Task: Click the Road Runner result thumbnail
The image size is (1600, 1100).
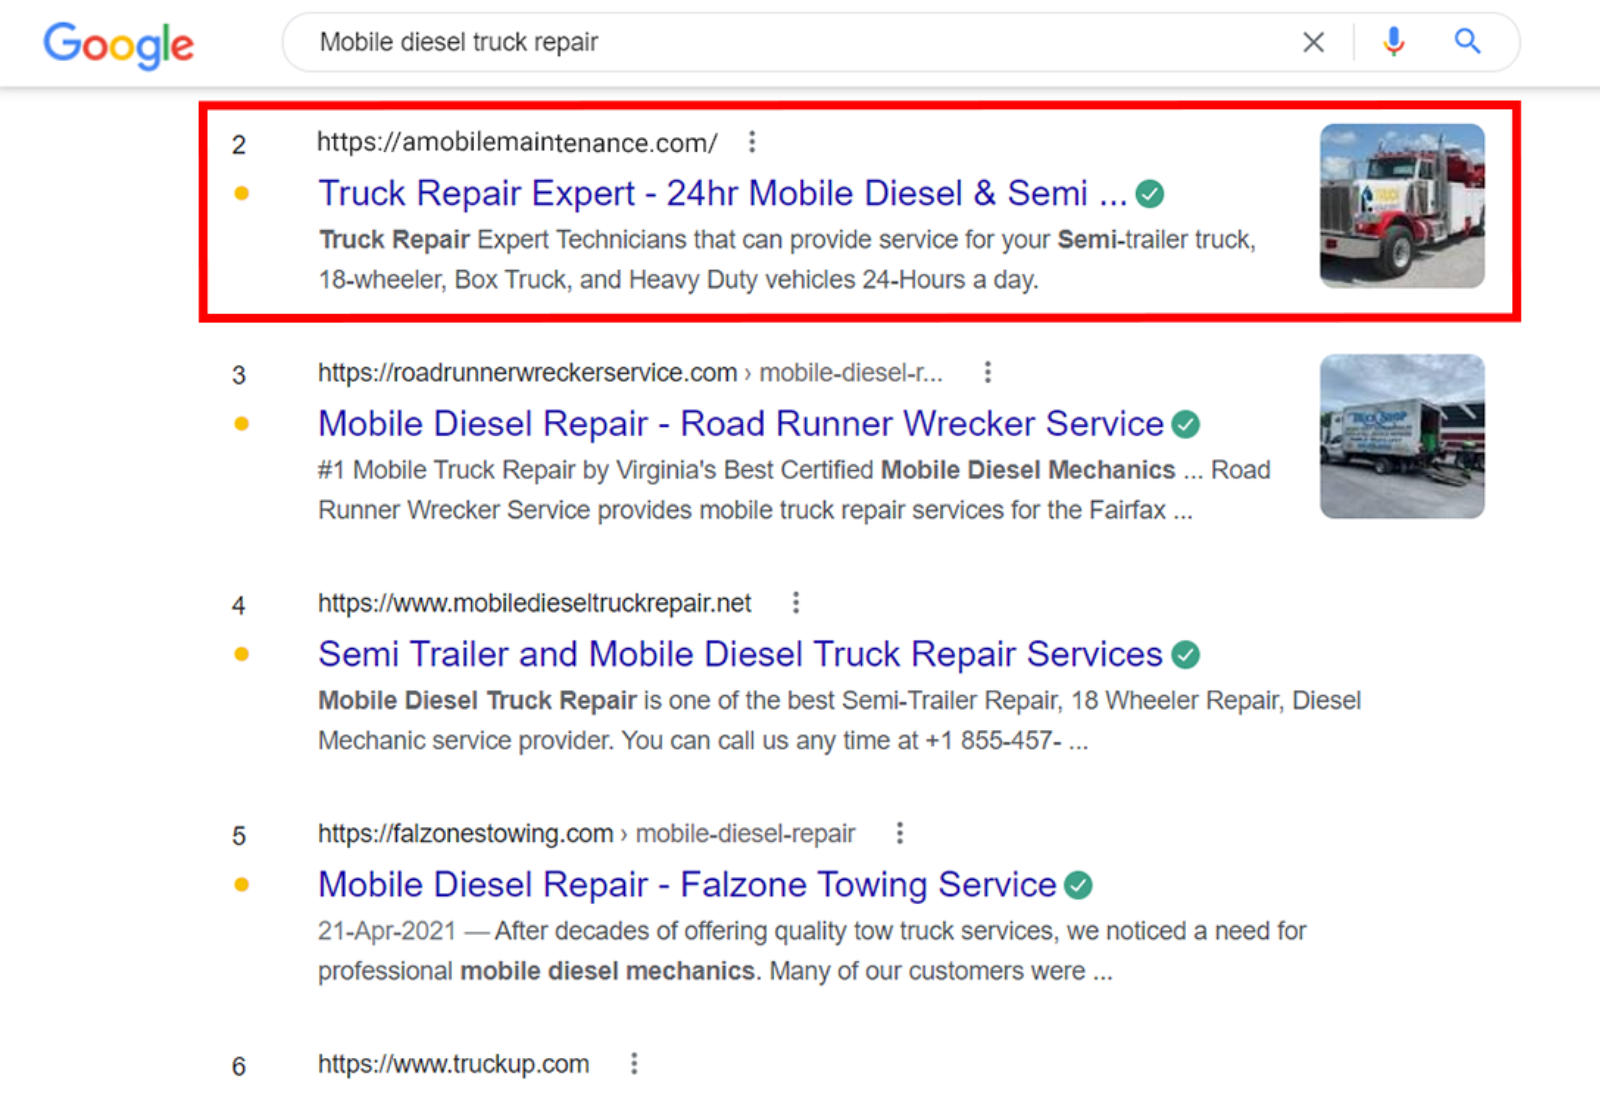Action: pos(1401,437)
